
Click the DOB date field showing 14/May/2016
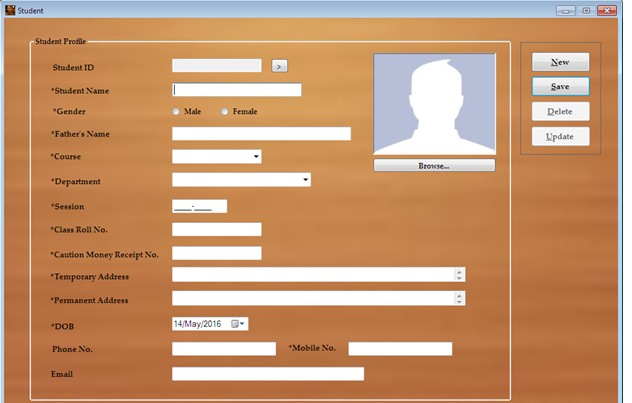(210, 324)
